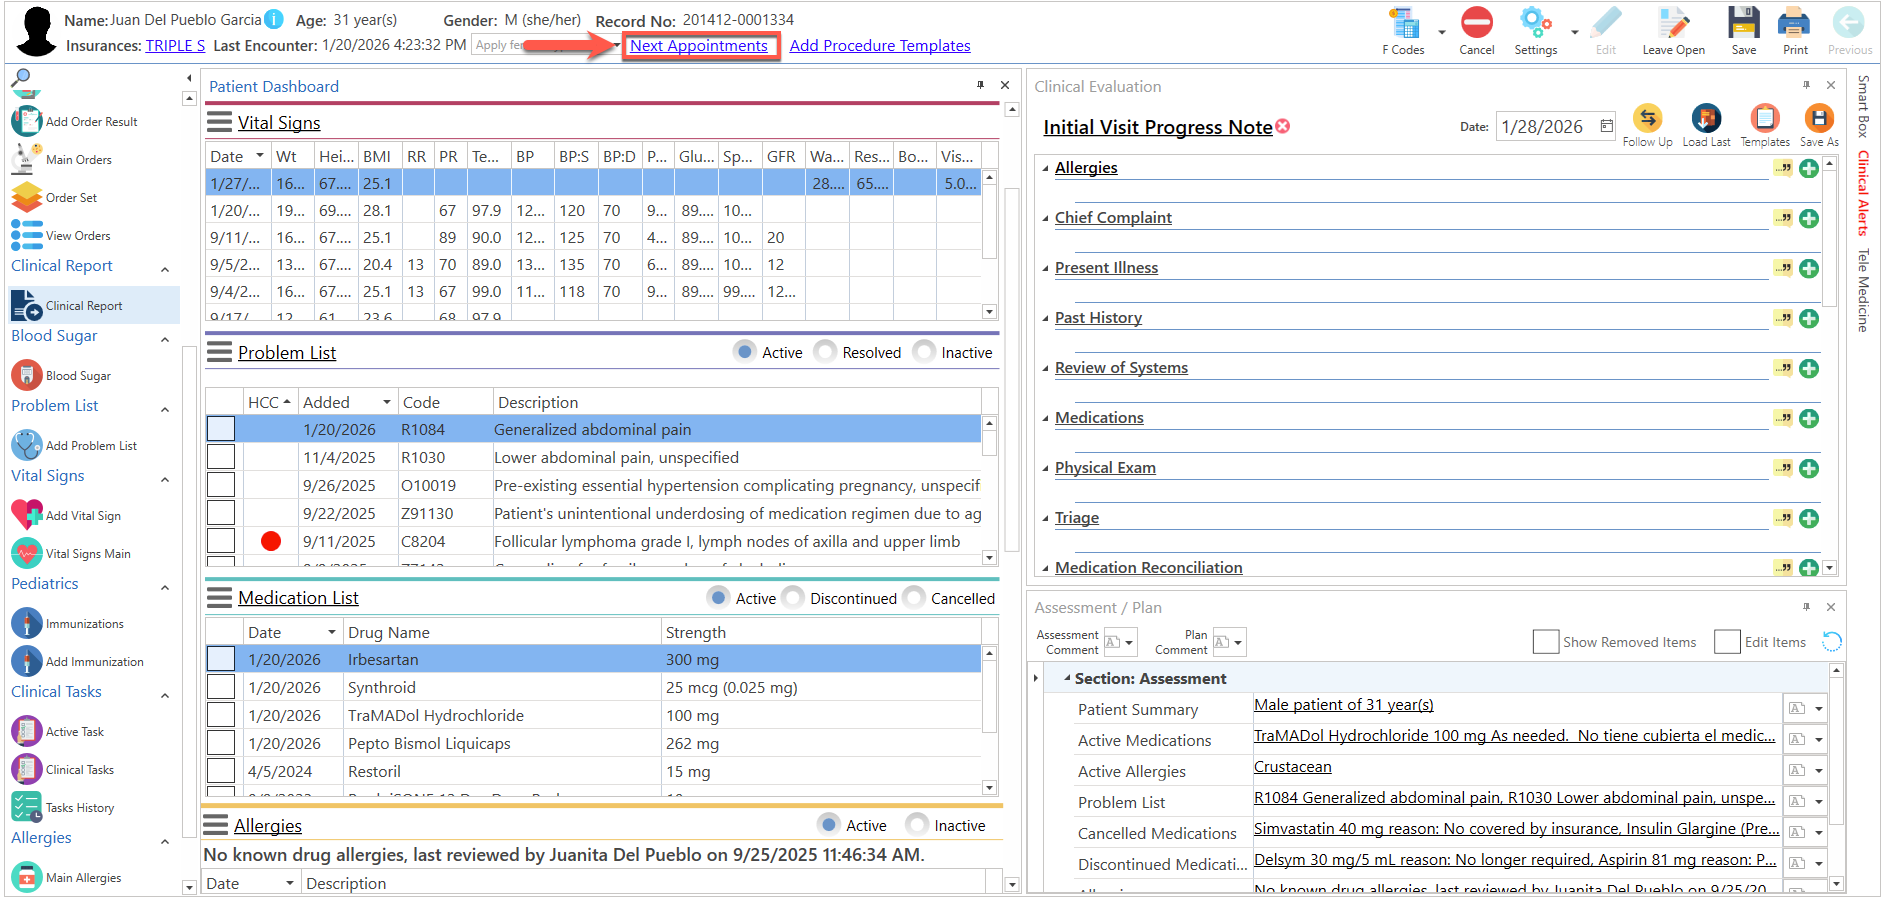The width and height of the screenshot is (1885, 901).
Task: Open the Problem List hamburger menu
Action: click(219, 352)
